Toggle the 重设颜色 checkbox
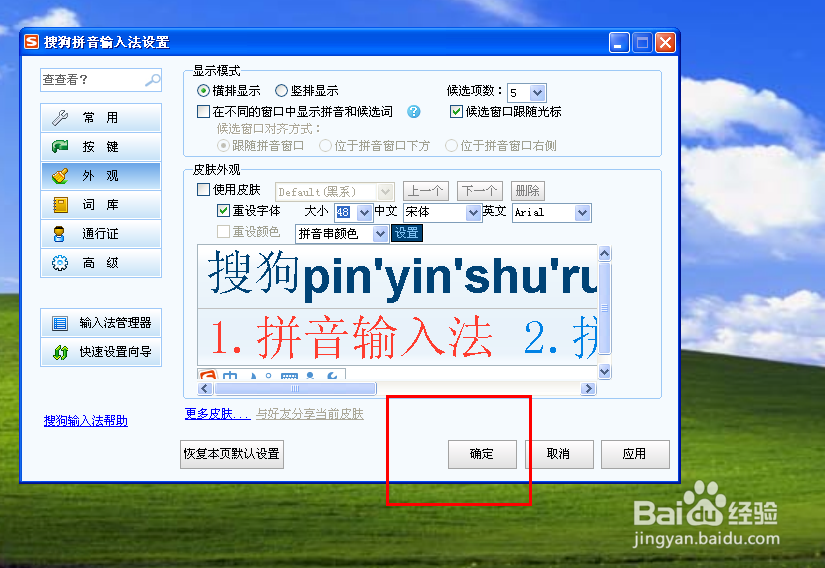 click(x=223, y=231)
